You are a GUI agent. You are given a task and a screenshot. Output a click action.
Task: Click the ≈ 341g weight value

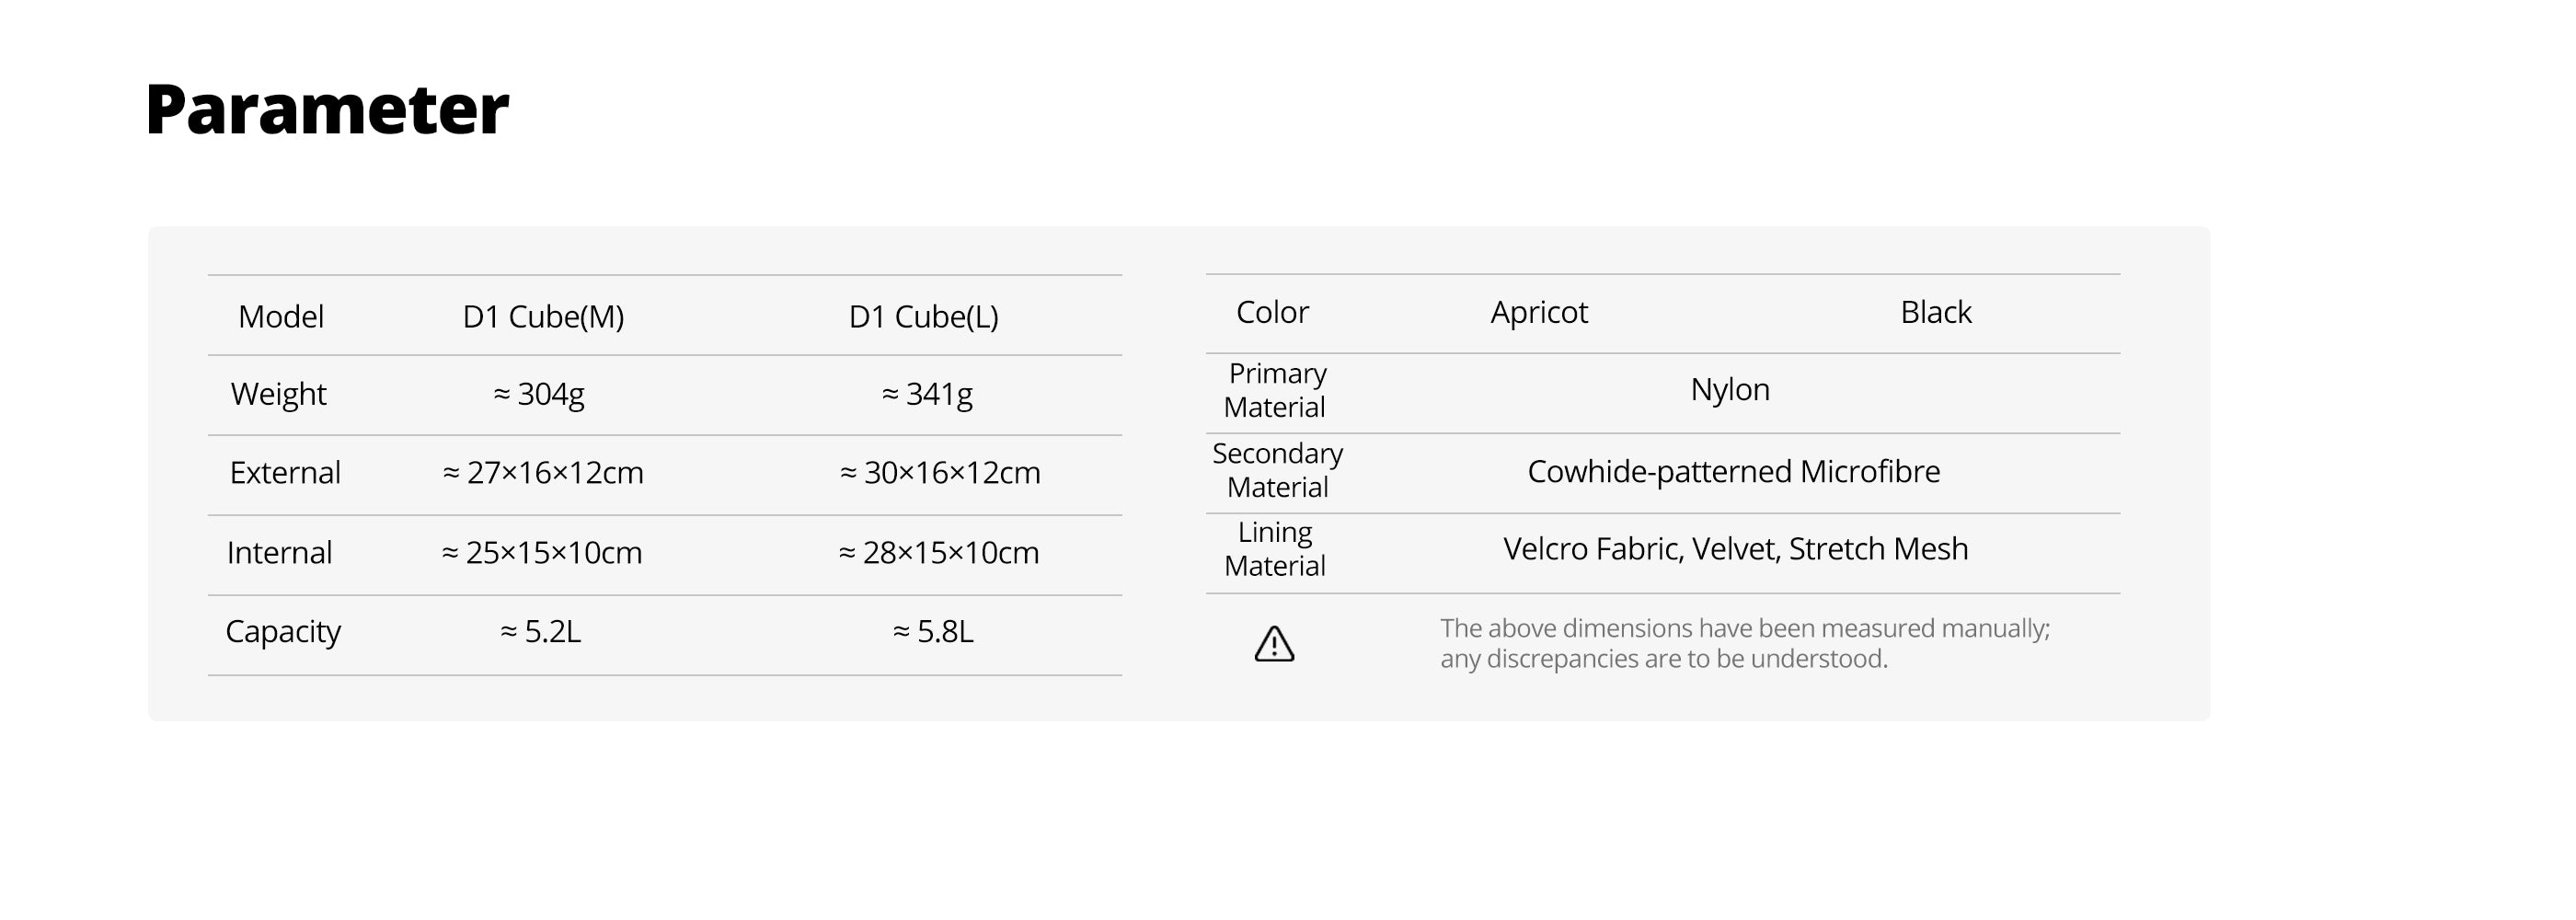927,395
